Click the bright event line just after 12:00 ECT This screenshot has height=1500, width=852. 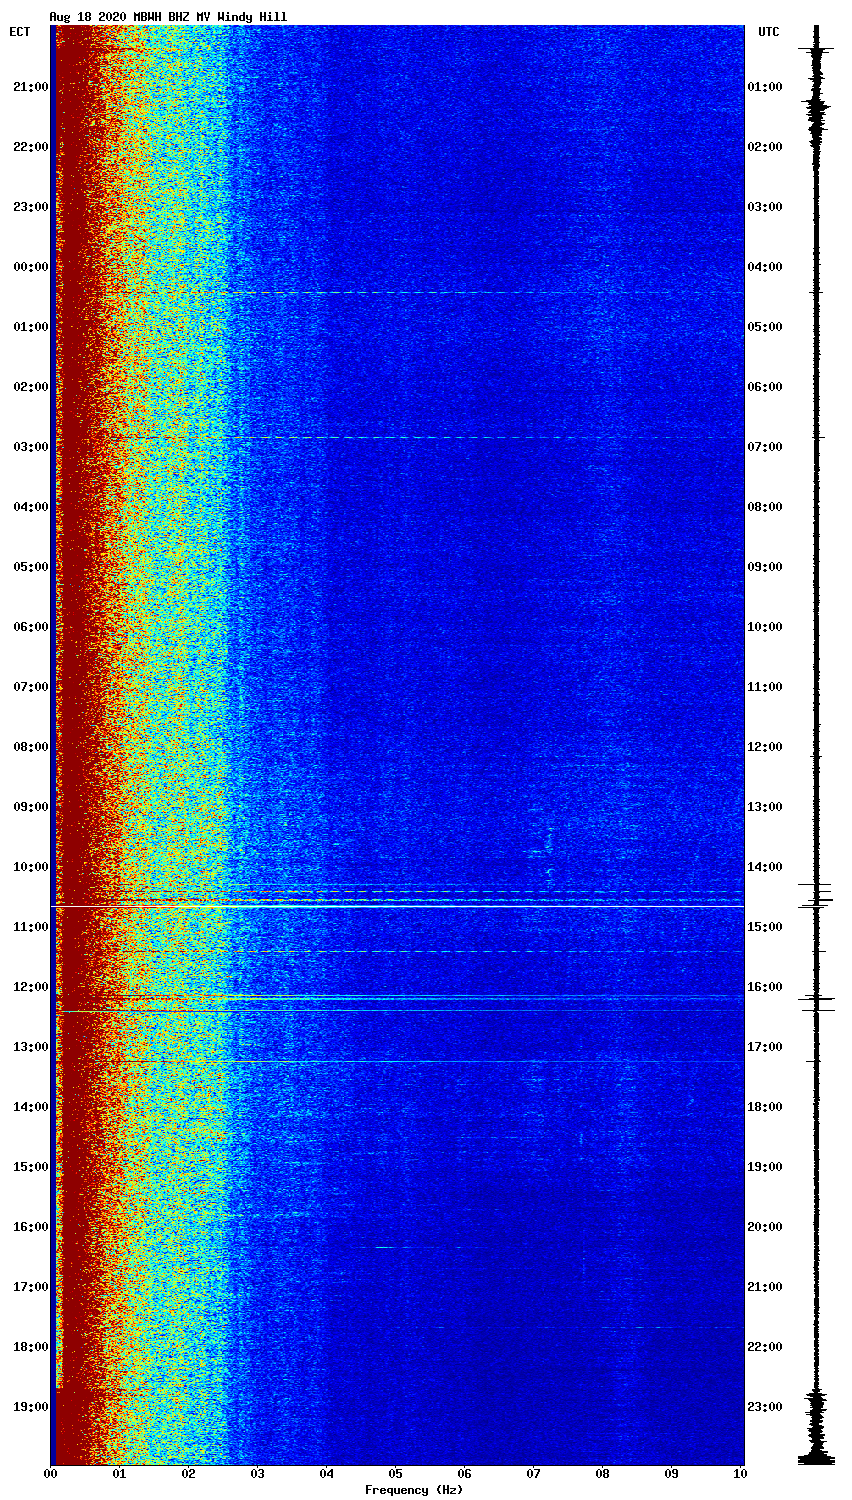[x=397, y=998]
